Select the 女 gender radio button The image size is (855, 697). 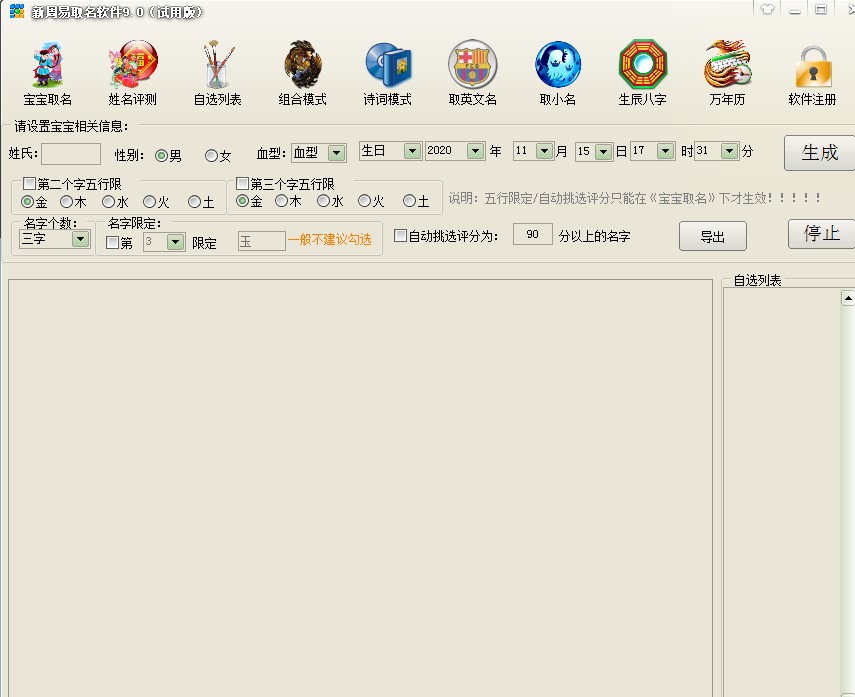[211, 155]
